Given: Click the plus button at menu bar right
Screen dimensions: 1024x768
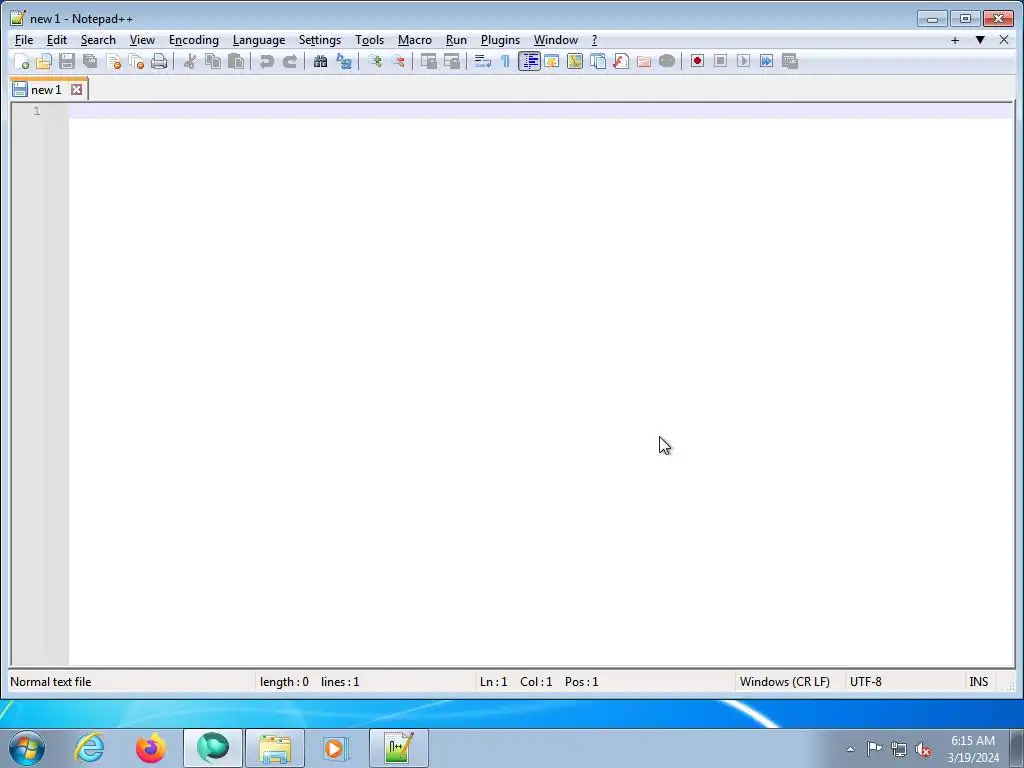Looking at the screenshot, I should coord(955,40).
